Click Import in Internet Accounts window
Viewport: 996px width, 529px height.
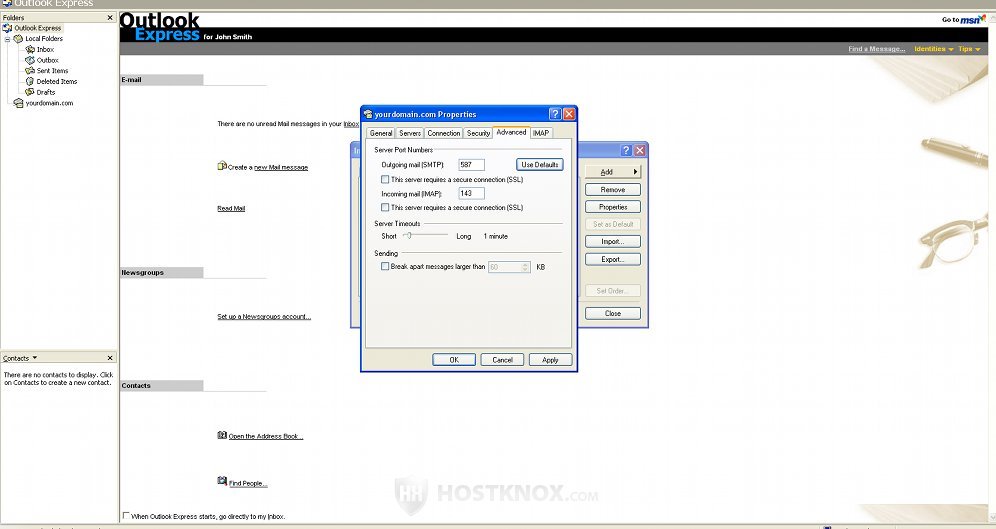point(612,241)
